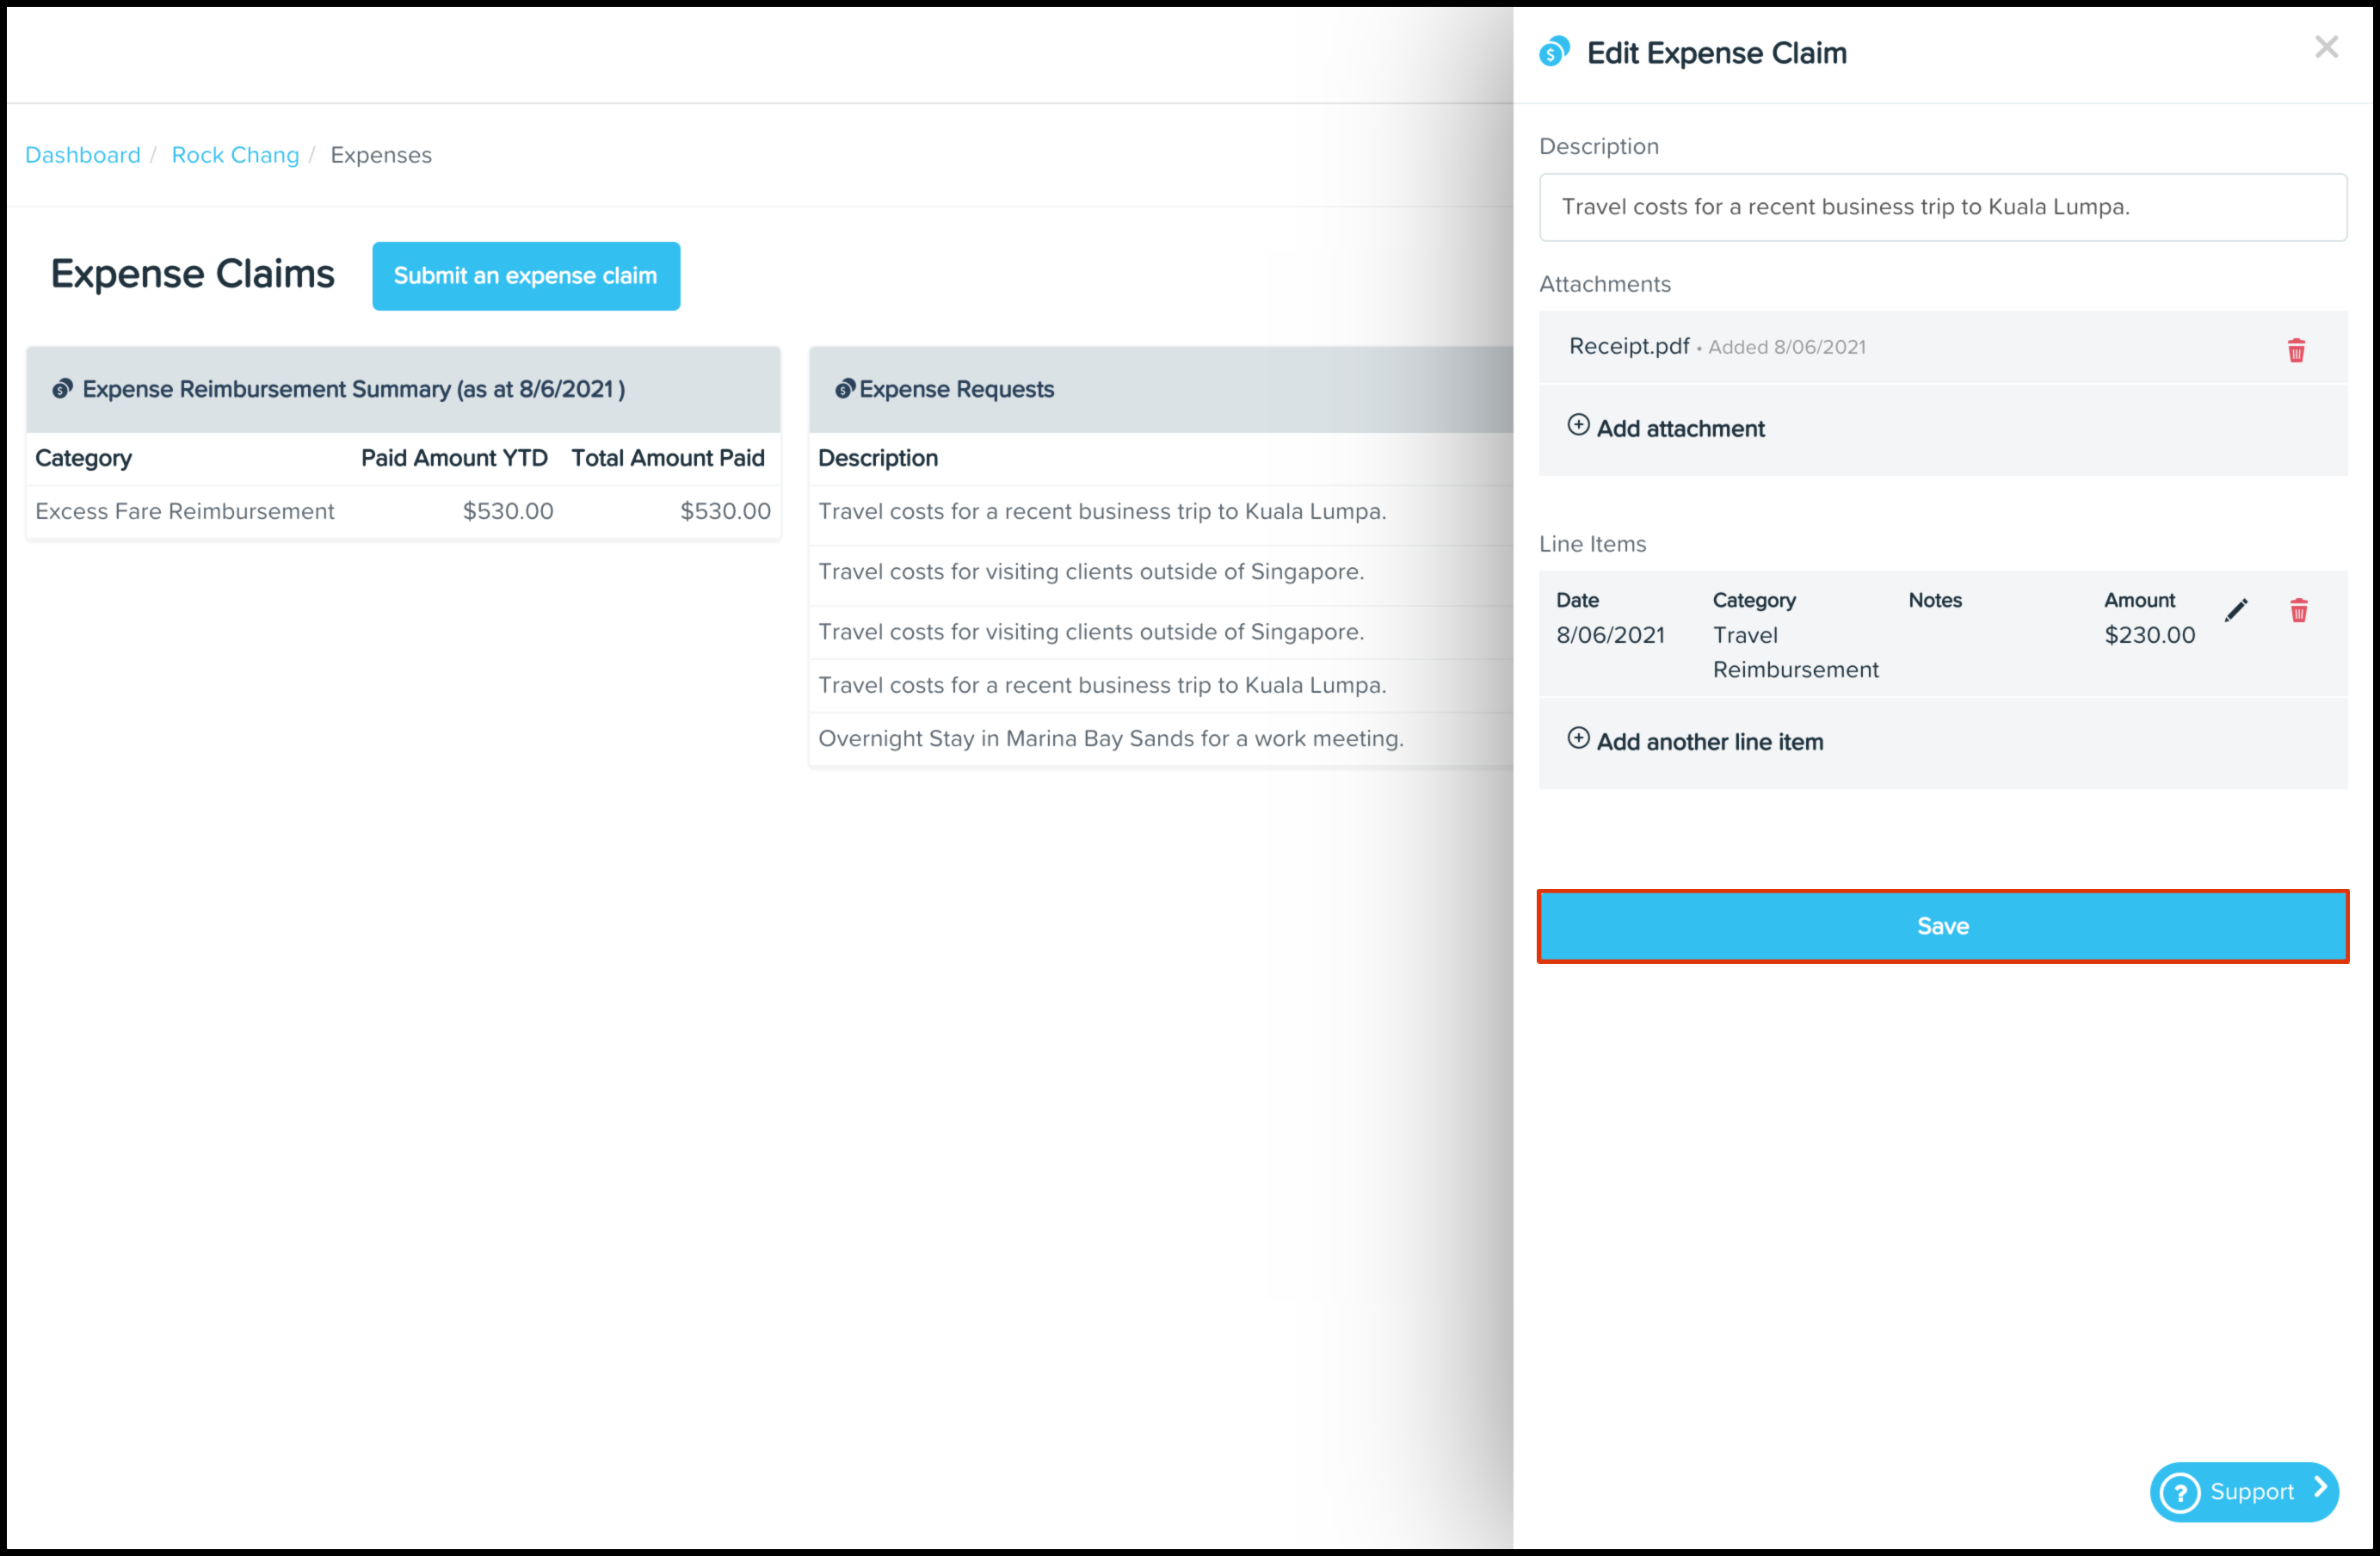This screenshot has height=1556, width=2380.
Task: Click the Edit Expense Claim coin icon
Action: point(1554,51)
